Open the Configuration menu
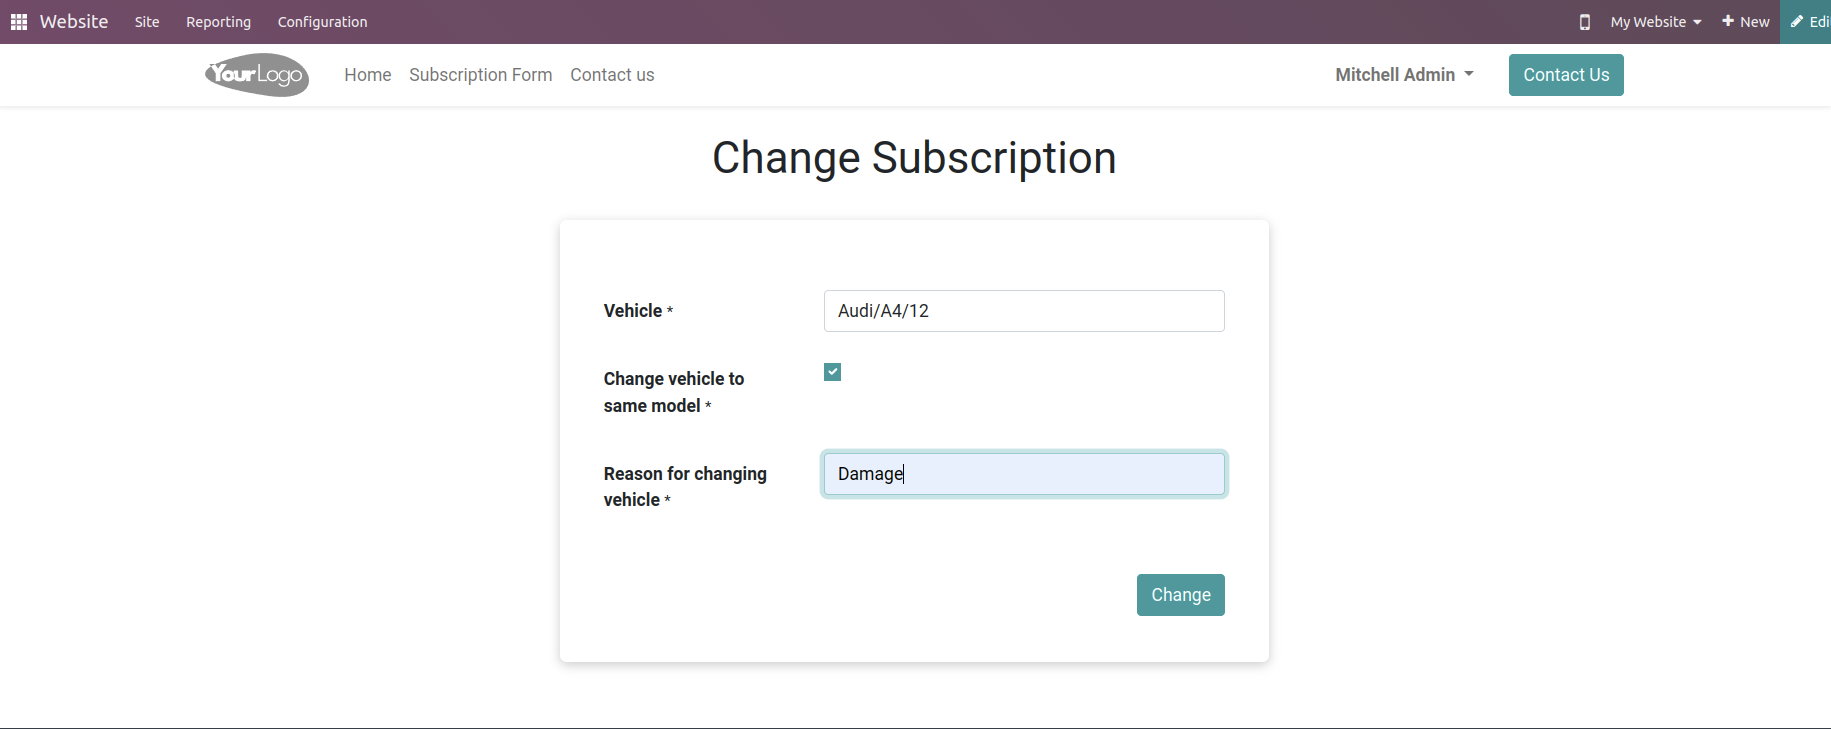 click(x=322, y=22)
